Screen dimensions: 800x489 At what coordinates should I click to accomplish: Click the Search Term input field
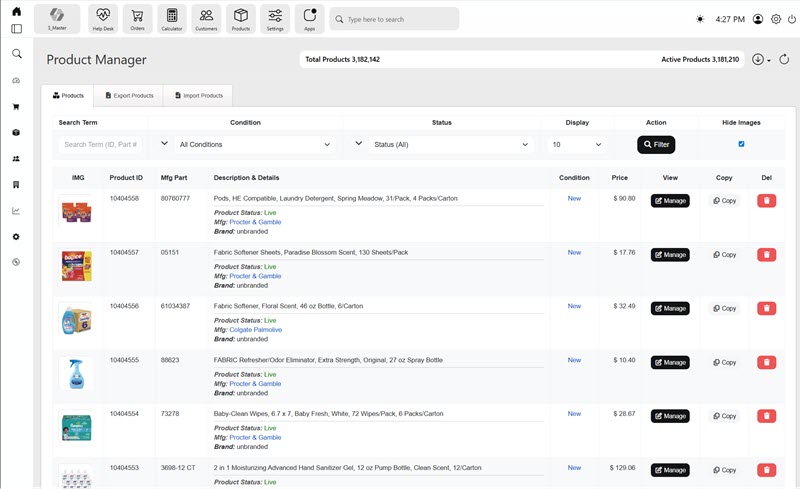coord(101,145)
